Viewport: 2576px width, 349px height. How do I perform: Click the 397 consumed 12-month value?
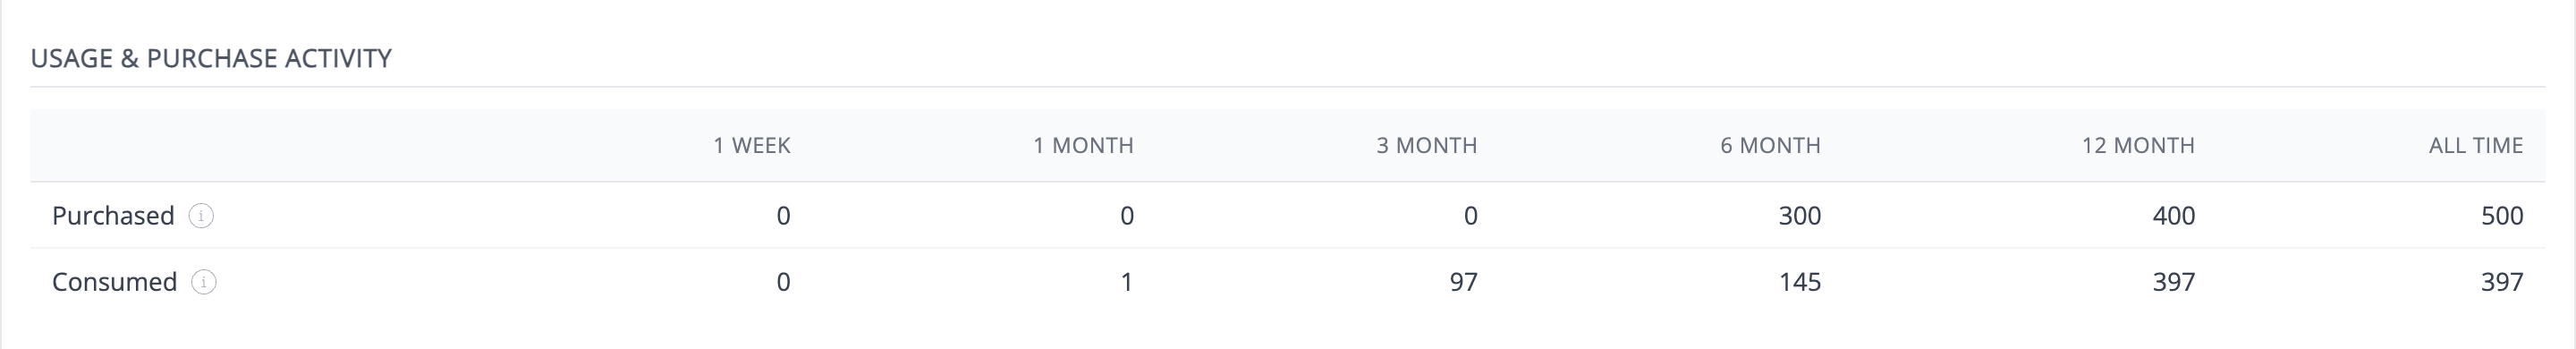coord(2174,282)
